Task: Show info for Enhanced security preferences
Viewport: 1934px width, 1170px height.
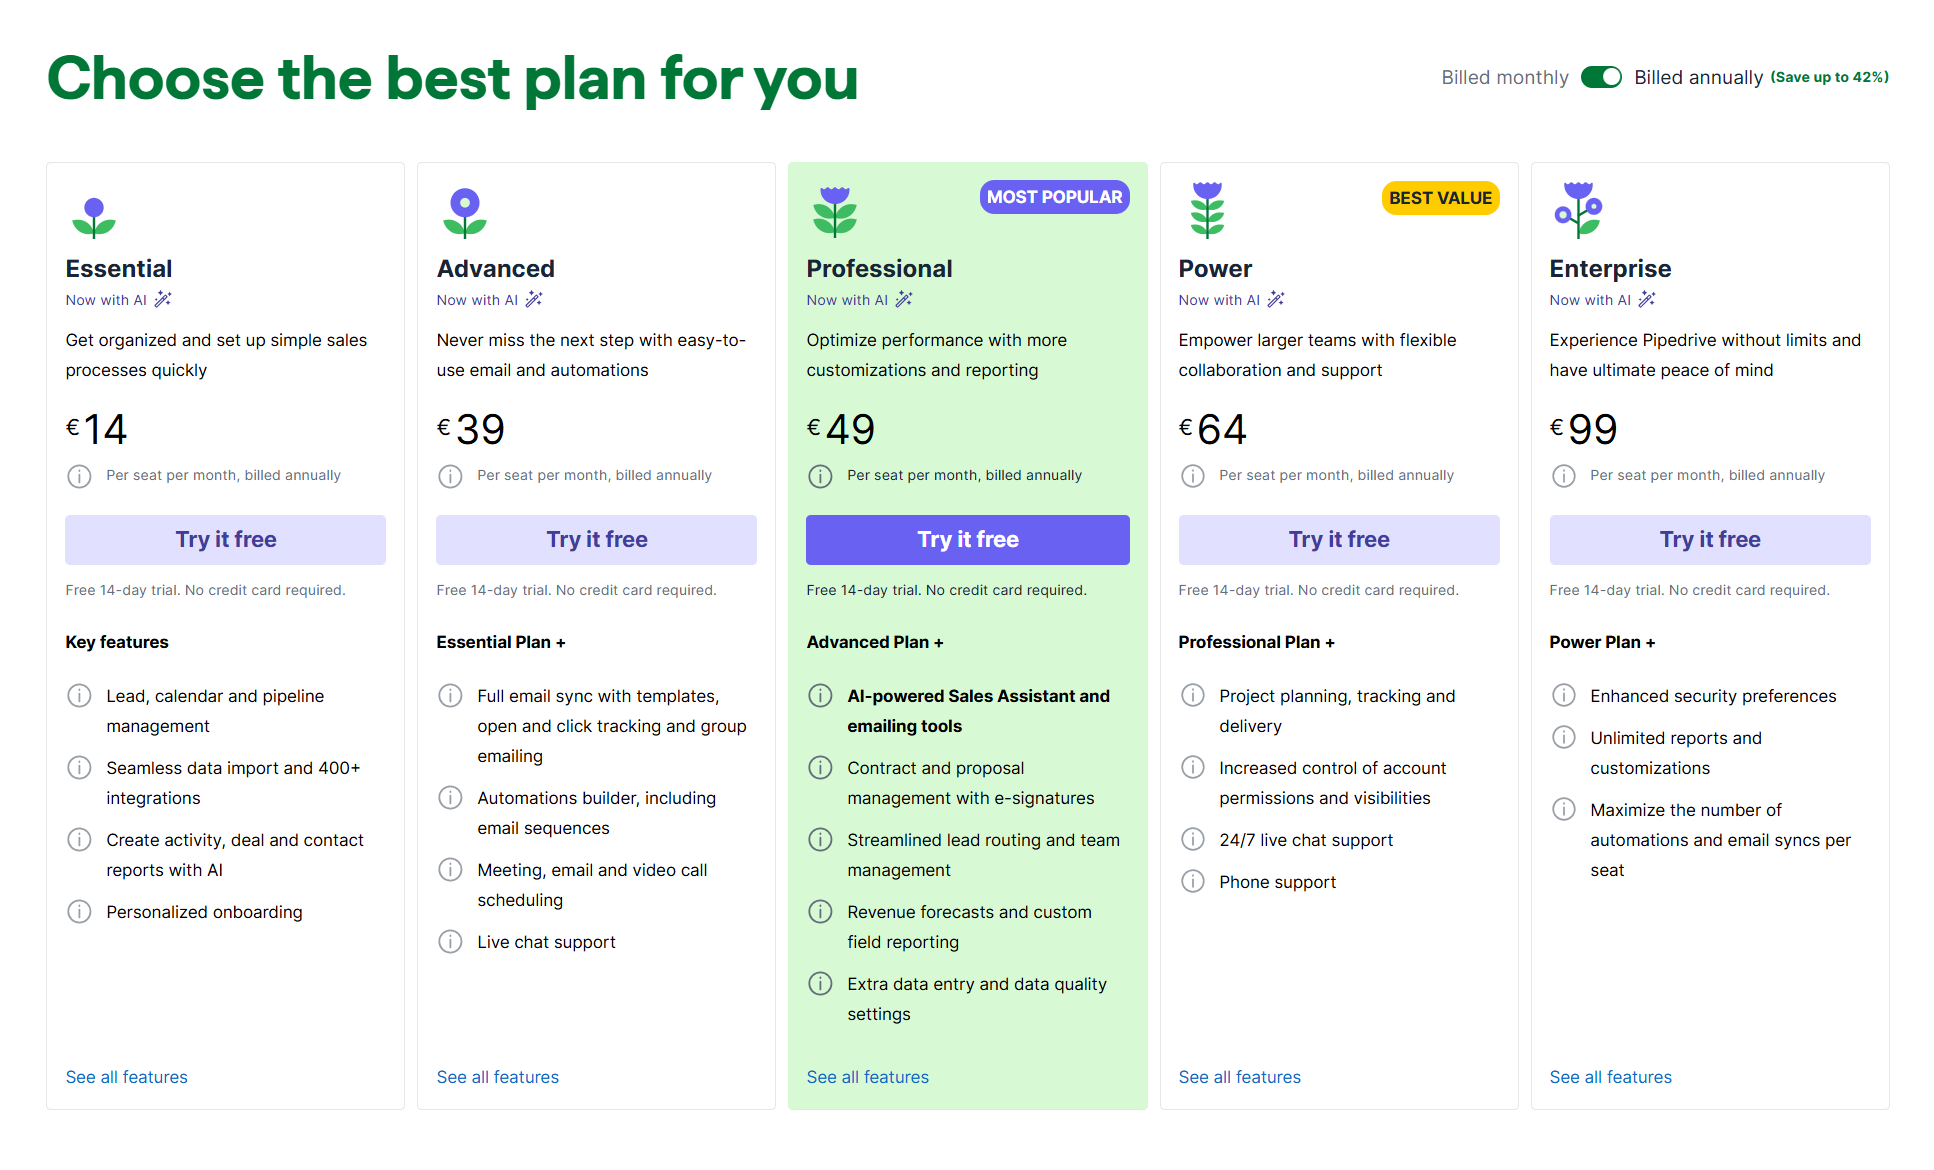Action: [1563, 695]
